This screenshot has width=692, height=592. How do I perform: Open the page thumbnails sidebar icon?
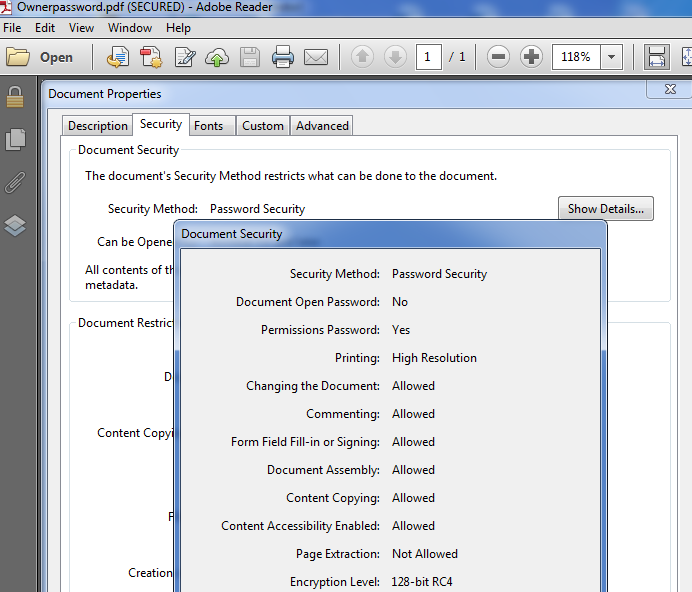(15, 139)
